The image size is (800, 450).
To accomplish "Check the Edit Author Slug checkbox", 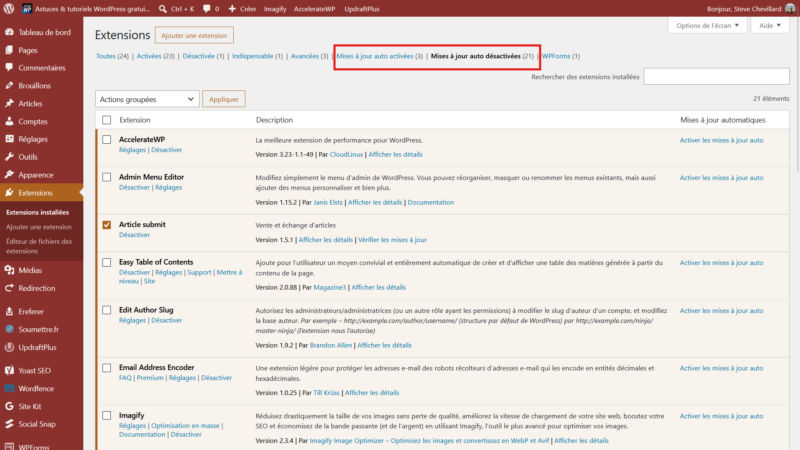I will pyautogui.click(x=107, y=310).
